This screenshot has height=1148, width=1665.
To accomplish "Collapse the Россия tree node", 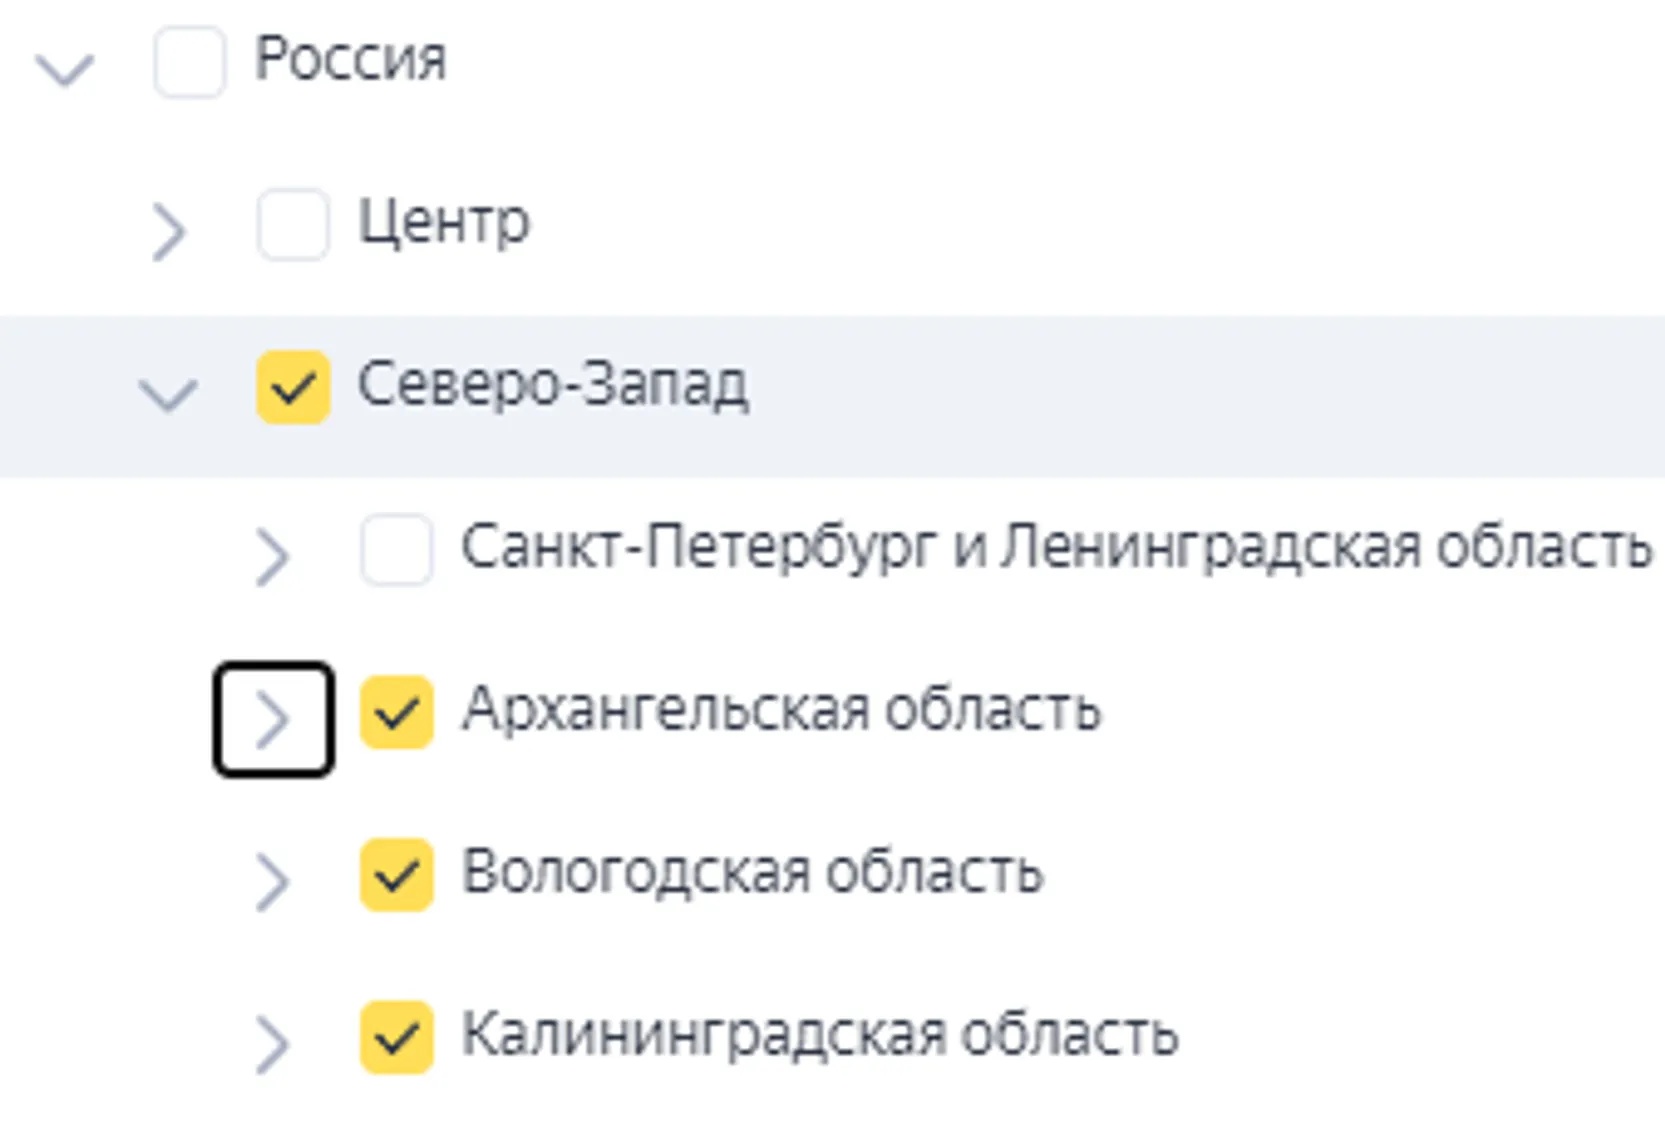I will click(65, 68).
